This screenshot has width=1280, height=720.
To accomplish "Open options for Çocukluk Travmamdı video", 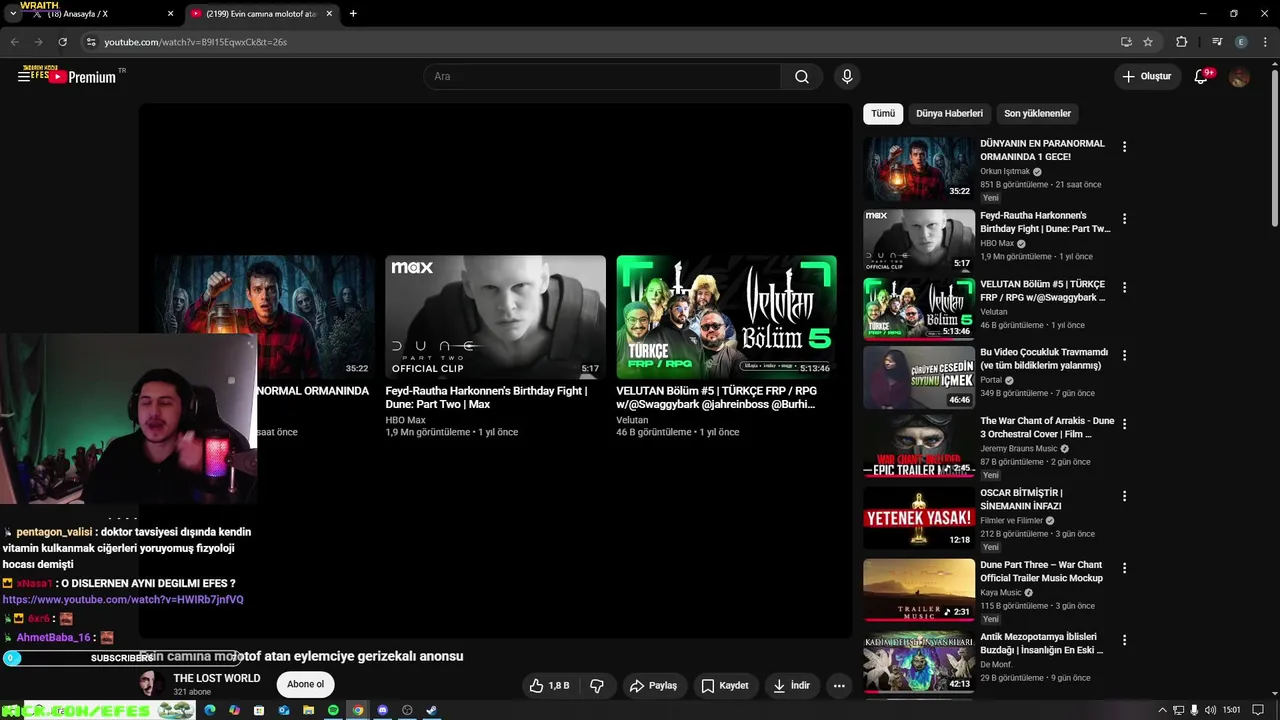I will click(x=1124, y=355).
